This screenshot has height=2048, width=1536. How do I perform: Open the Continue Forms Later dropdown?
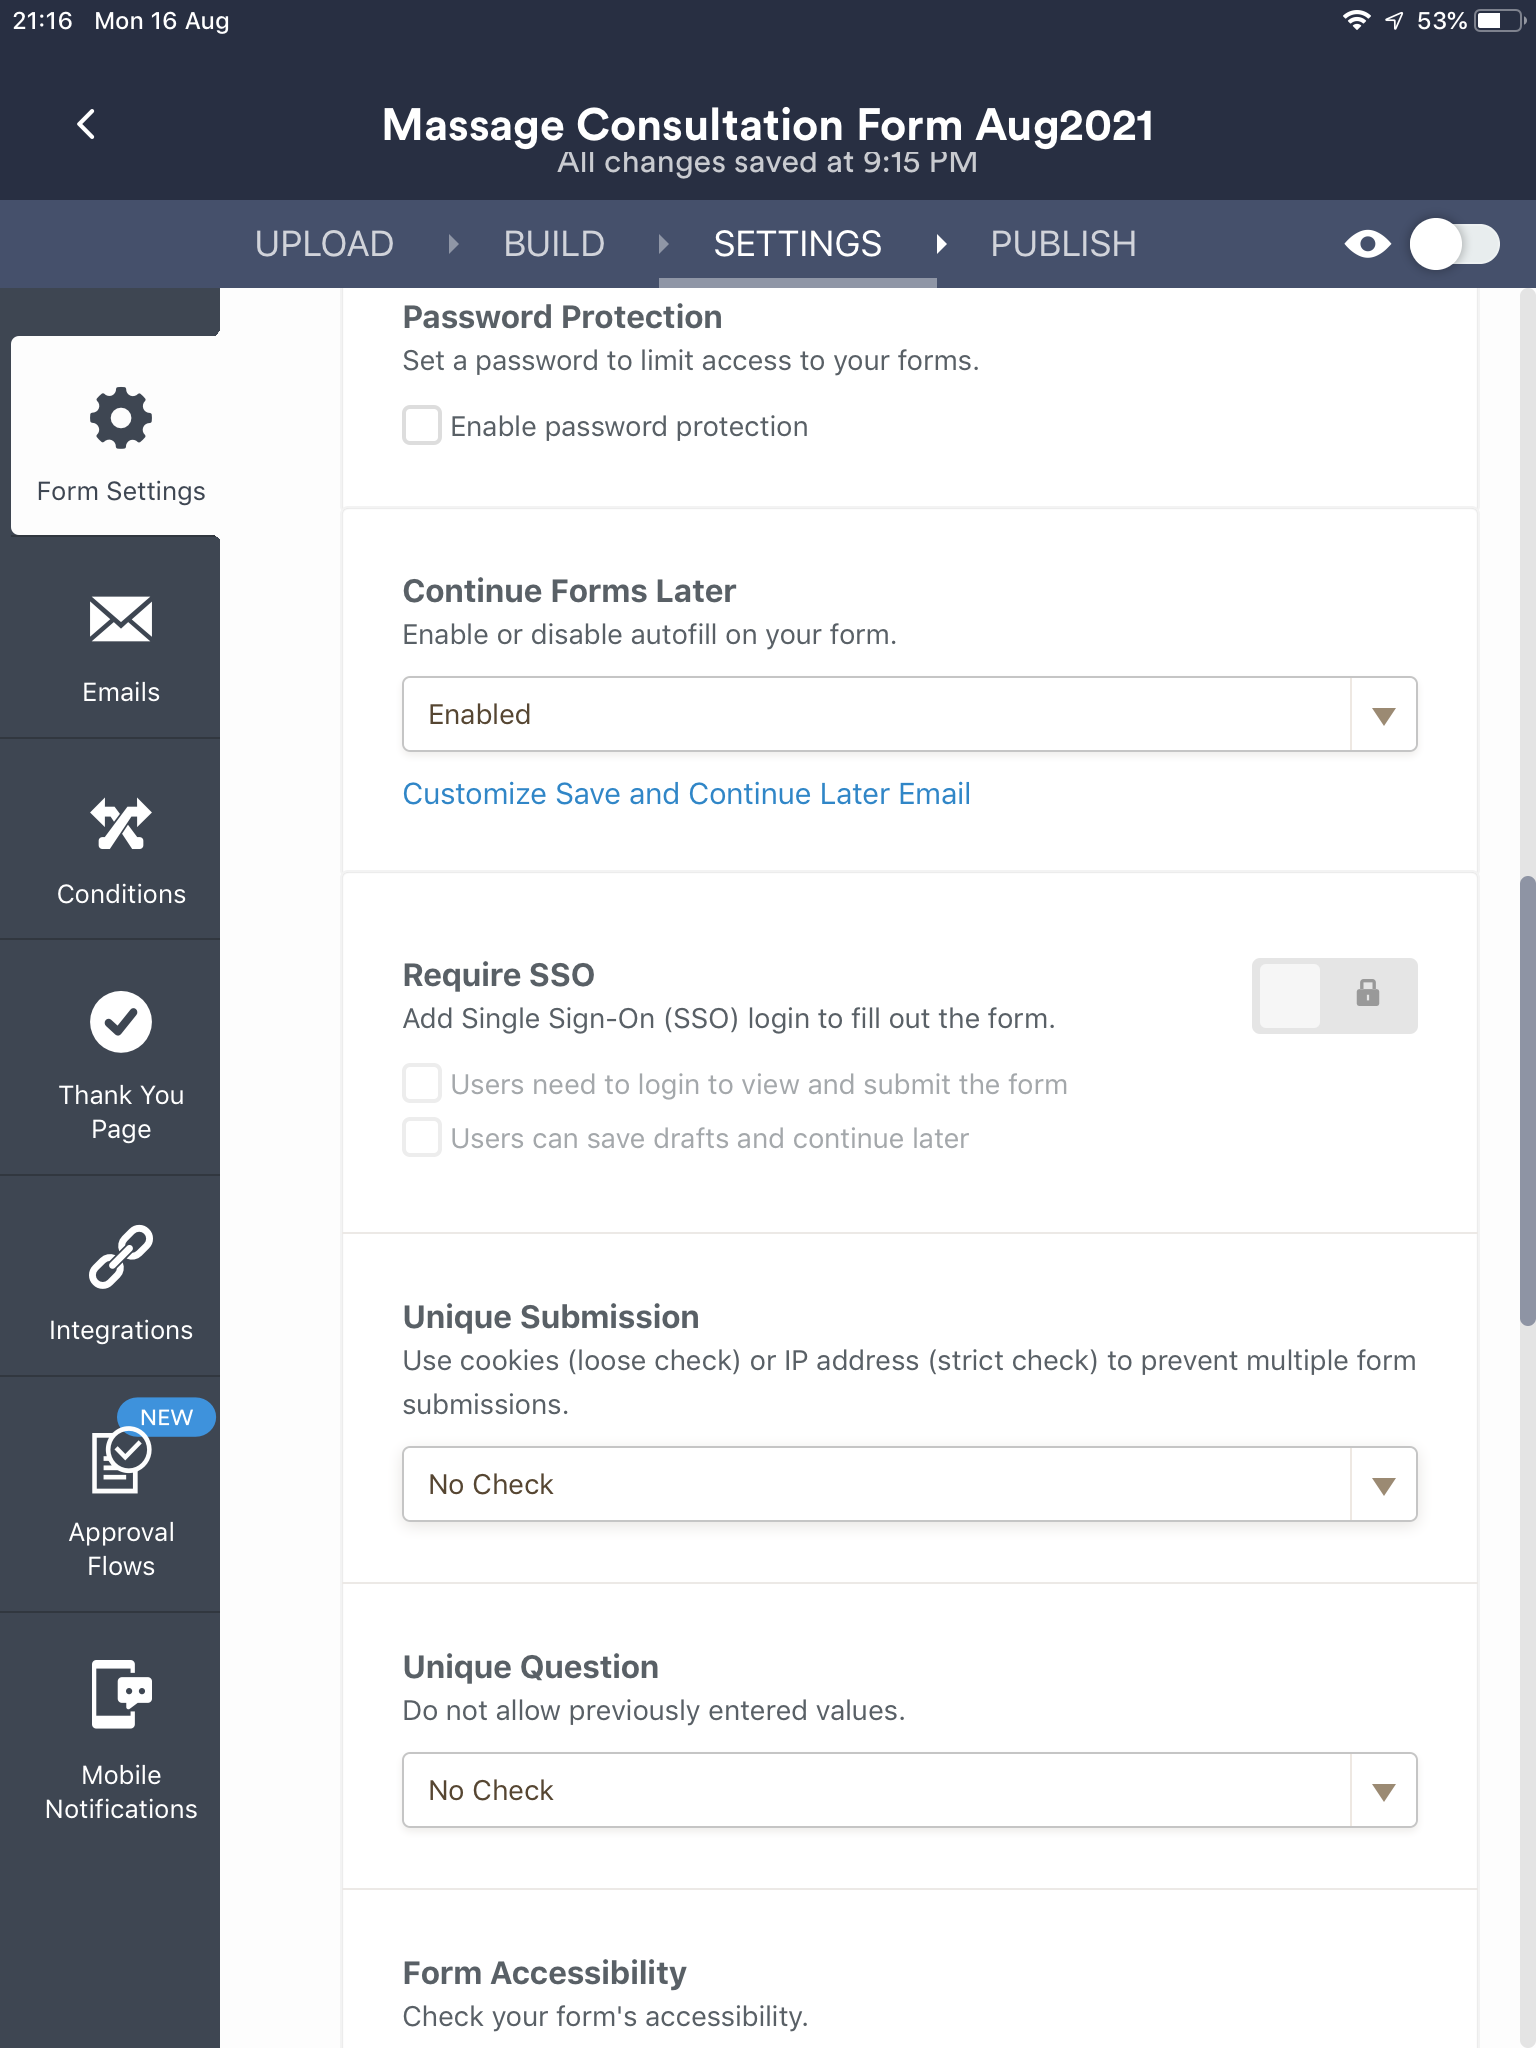(x=1383, y=714)
